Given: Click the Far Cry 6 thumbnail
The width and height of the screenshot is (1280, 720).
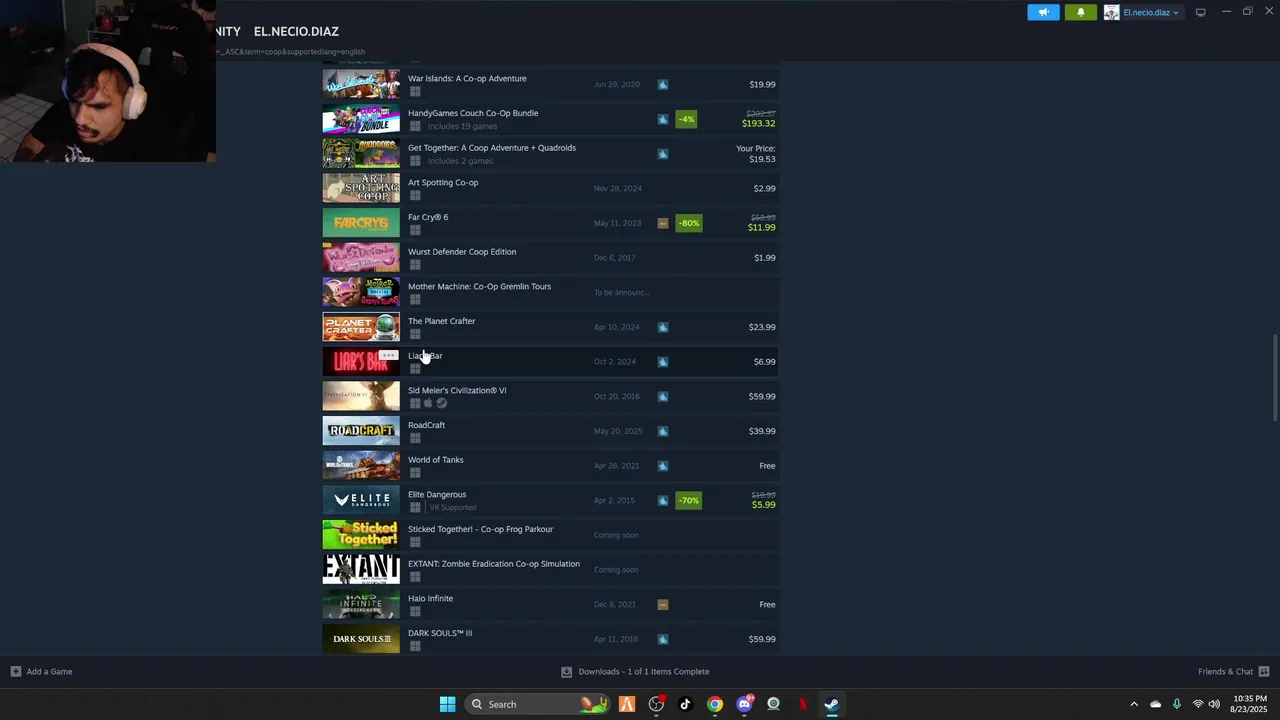Looking at the screenshot, I should [x=361, y=223].
